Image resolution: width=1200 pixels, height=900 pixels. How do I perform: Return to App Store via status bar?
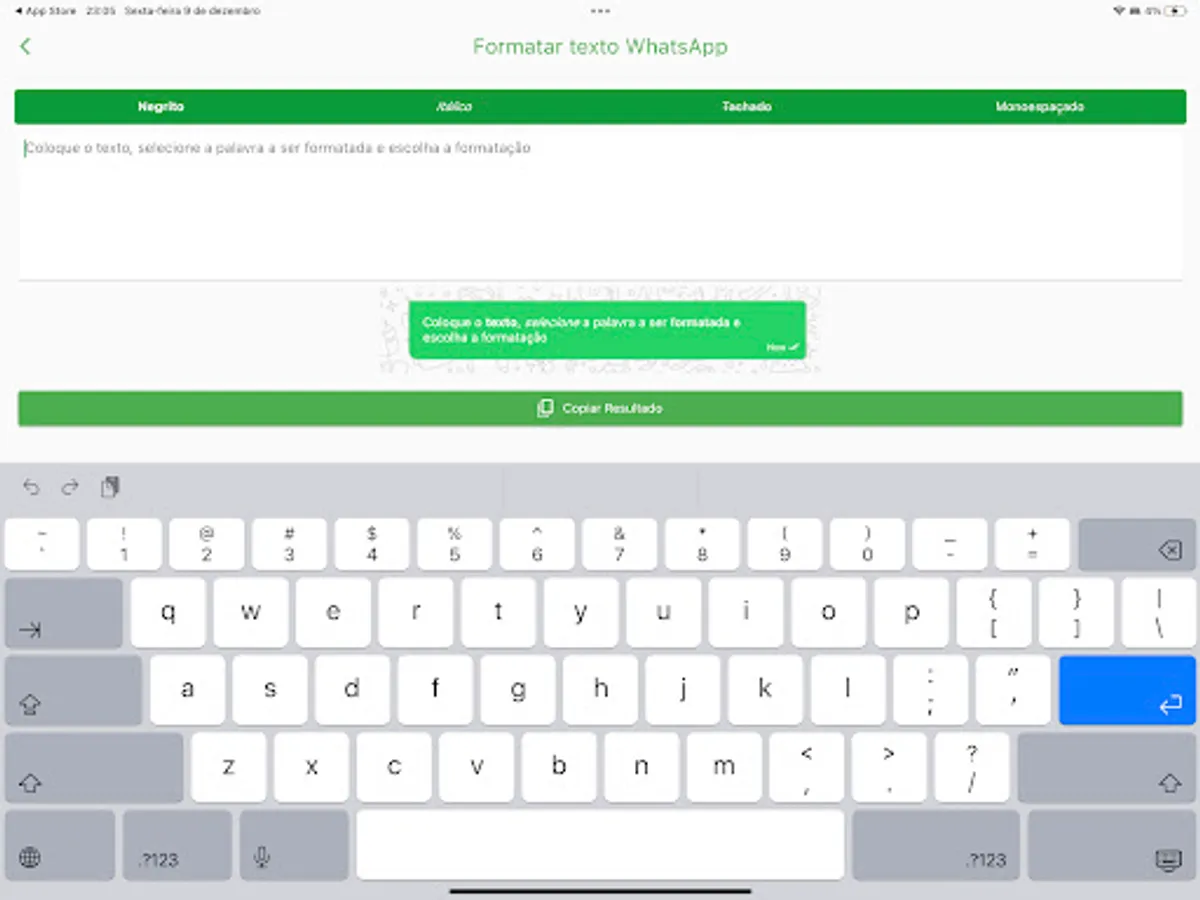45,11
